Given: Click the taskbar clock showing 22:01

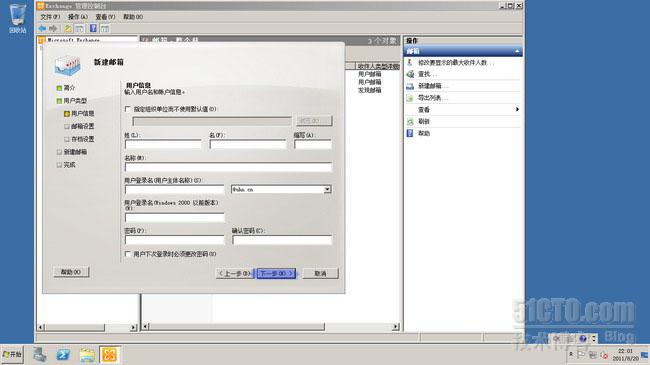Looking at the screenshot, I should 626,355.
